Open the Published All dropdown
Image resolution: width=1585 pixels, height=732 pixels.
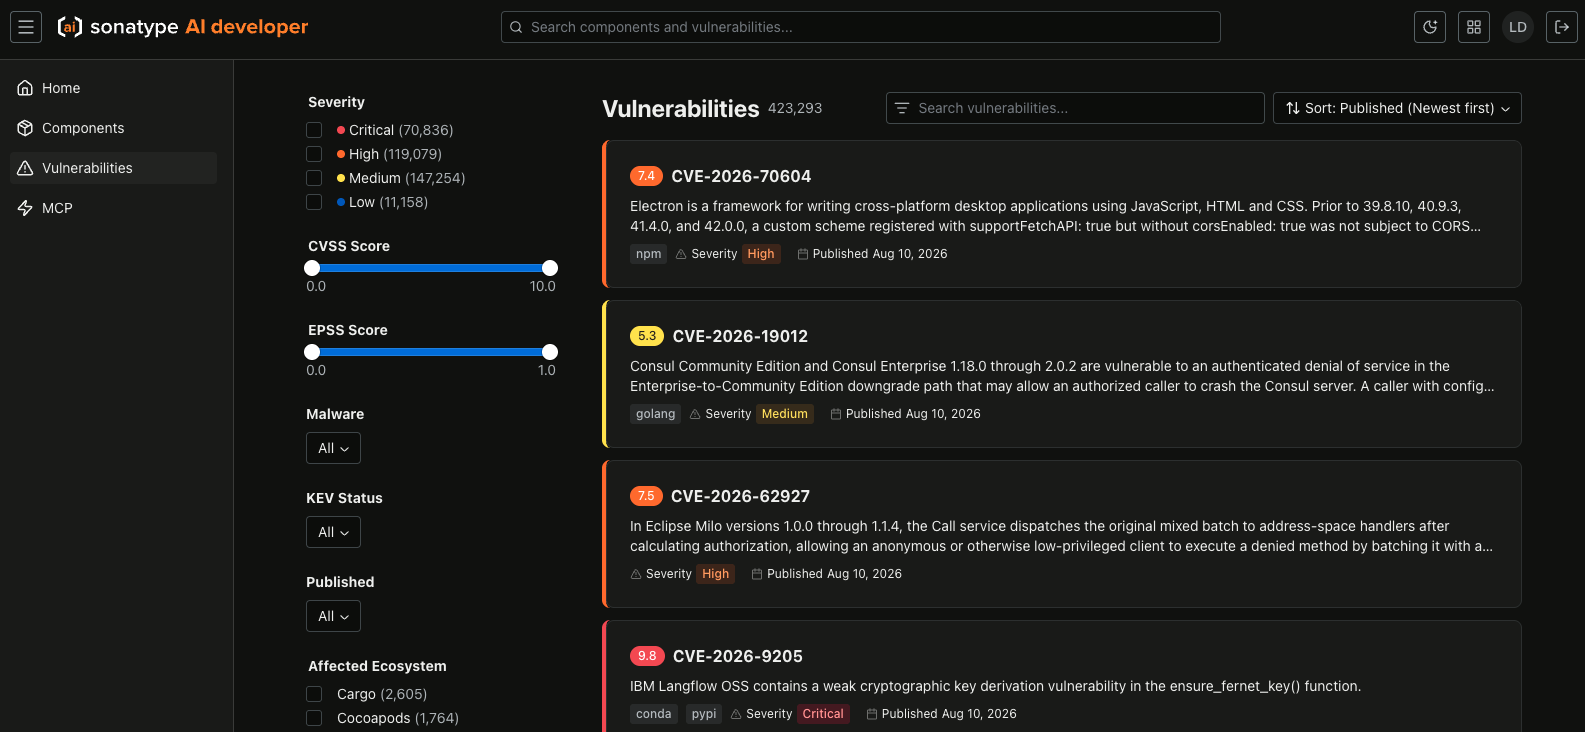[x=333, y=616]
